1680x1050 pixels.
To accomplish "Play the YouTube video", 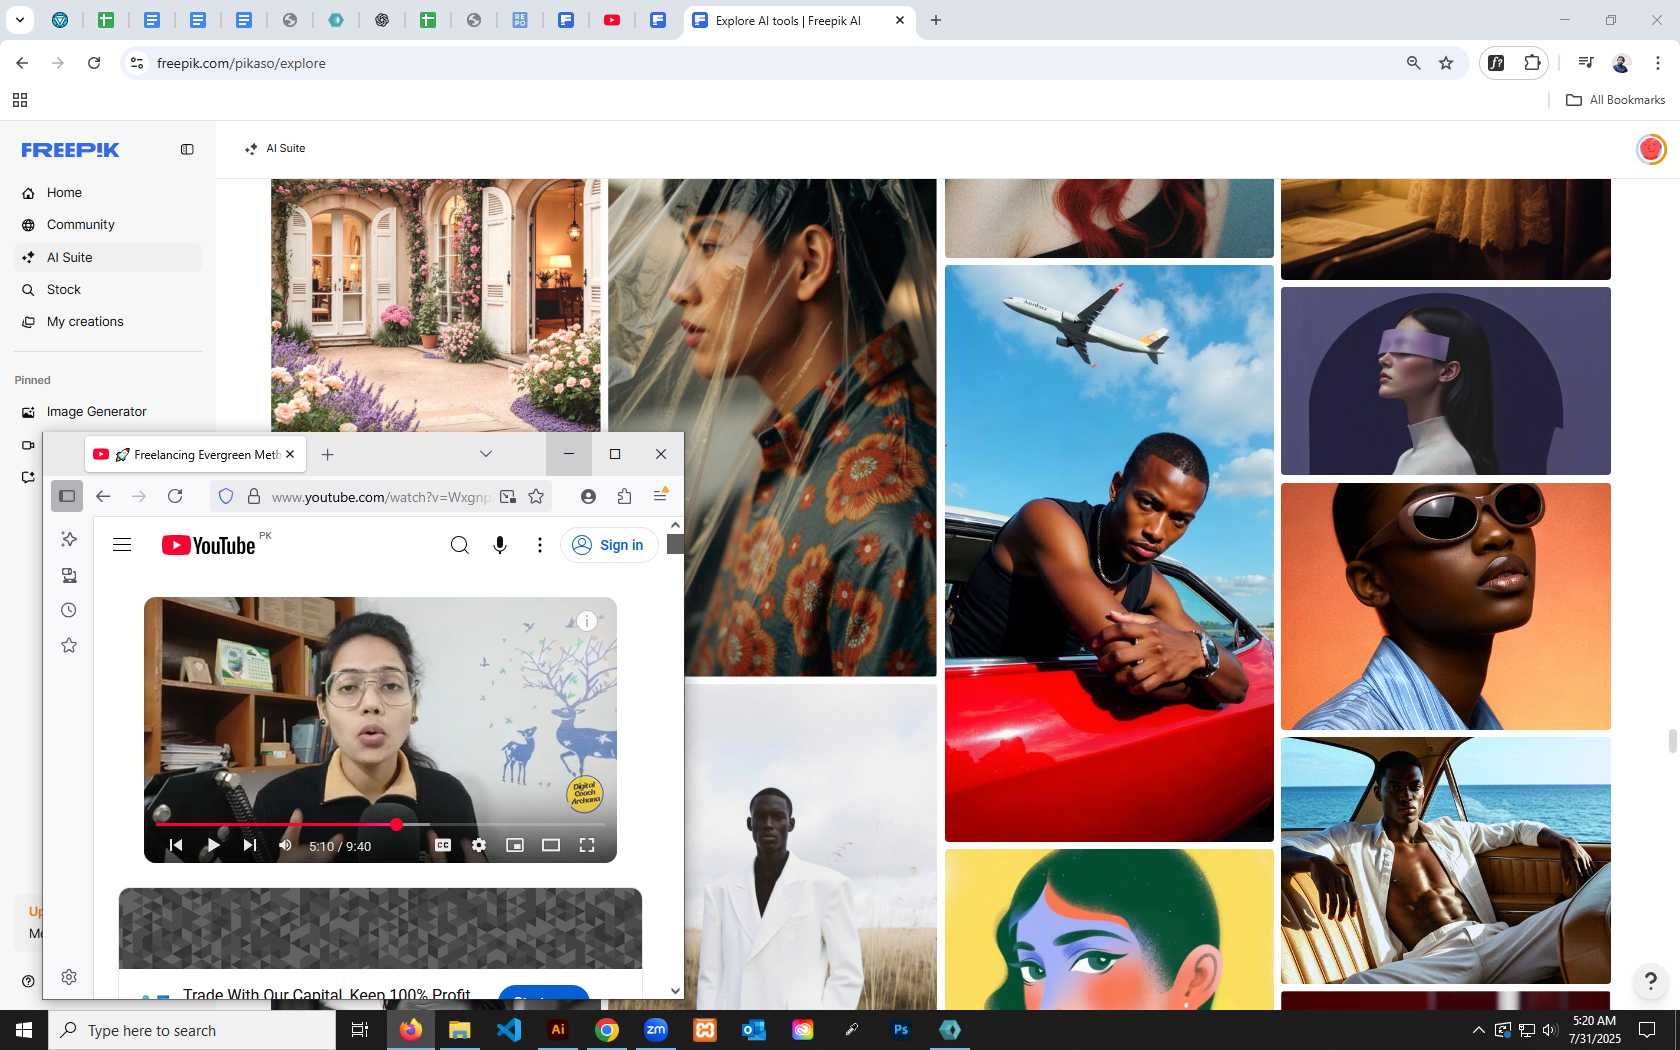I will 213,845.
